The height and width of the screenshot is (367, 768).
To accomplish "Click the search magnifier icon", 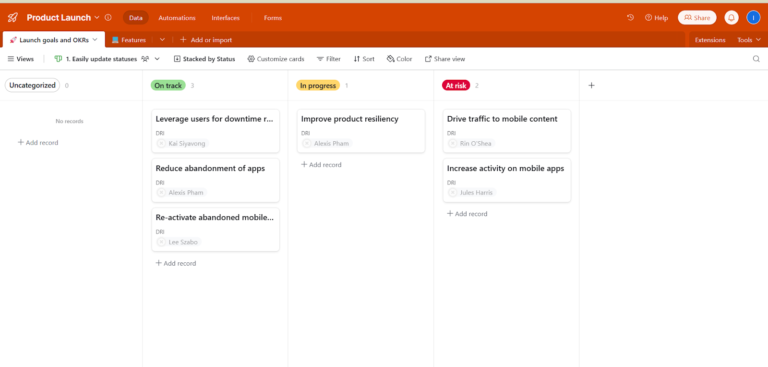I will point(756,59).
